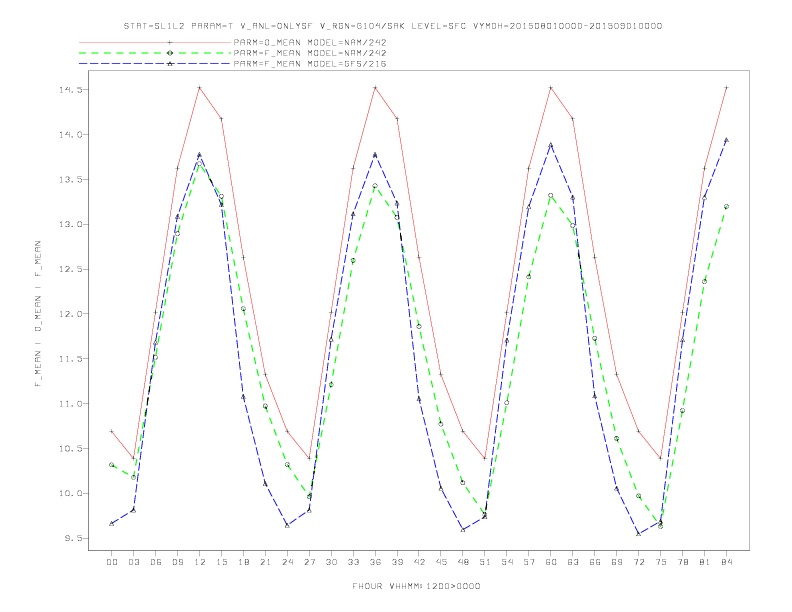Click x-axis tick label 15
792x612 pixels.
click(221, 562)
